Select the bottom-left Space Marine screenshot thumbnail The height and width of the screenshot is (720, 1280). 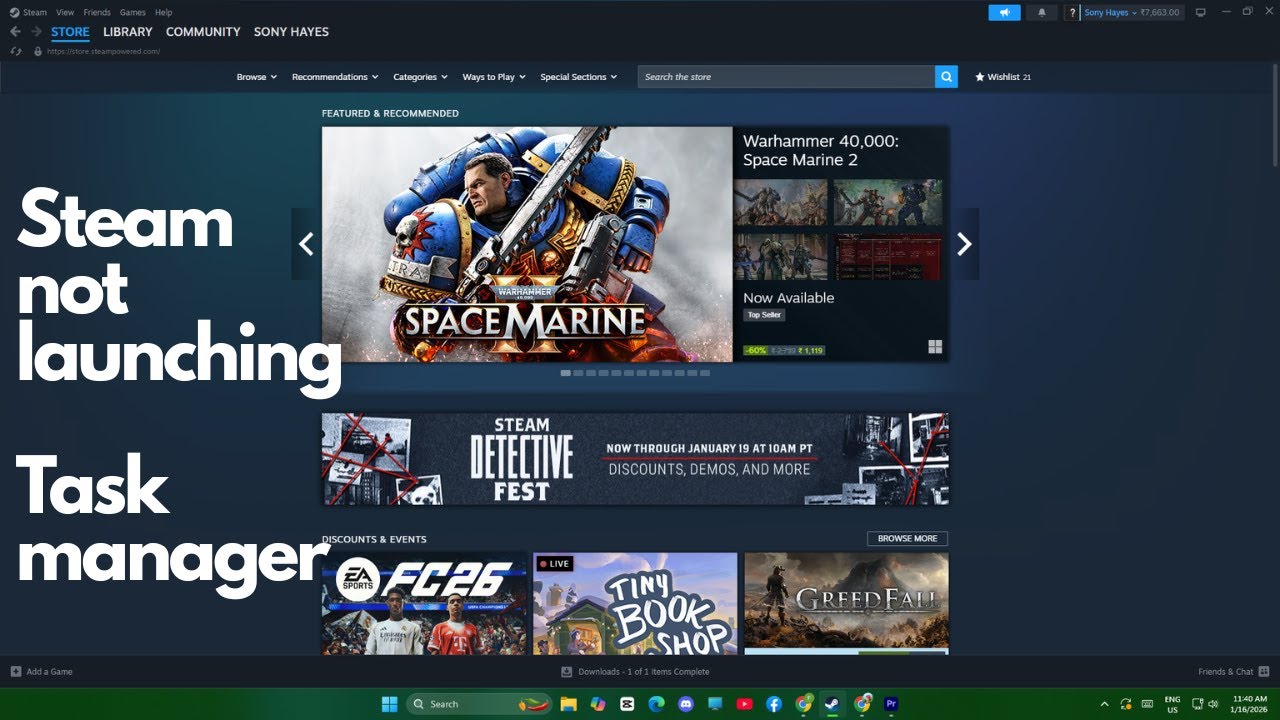tap(781, 257)
